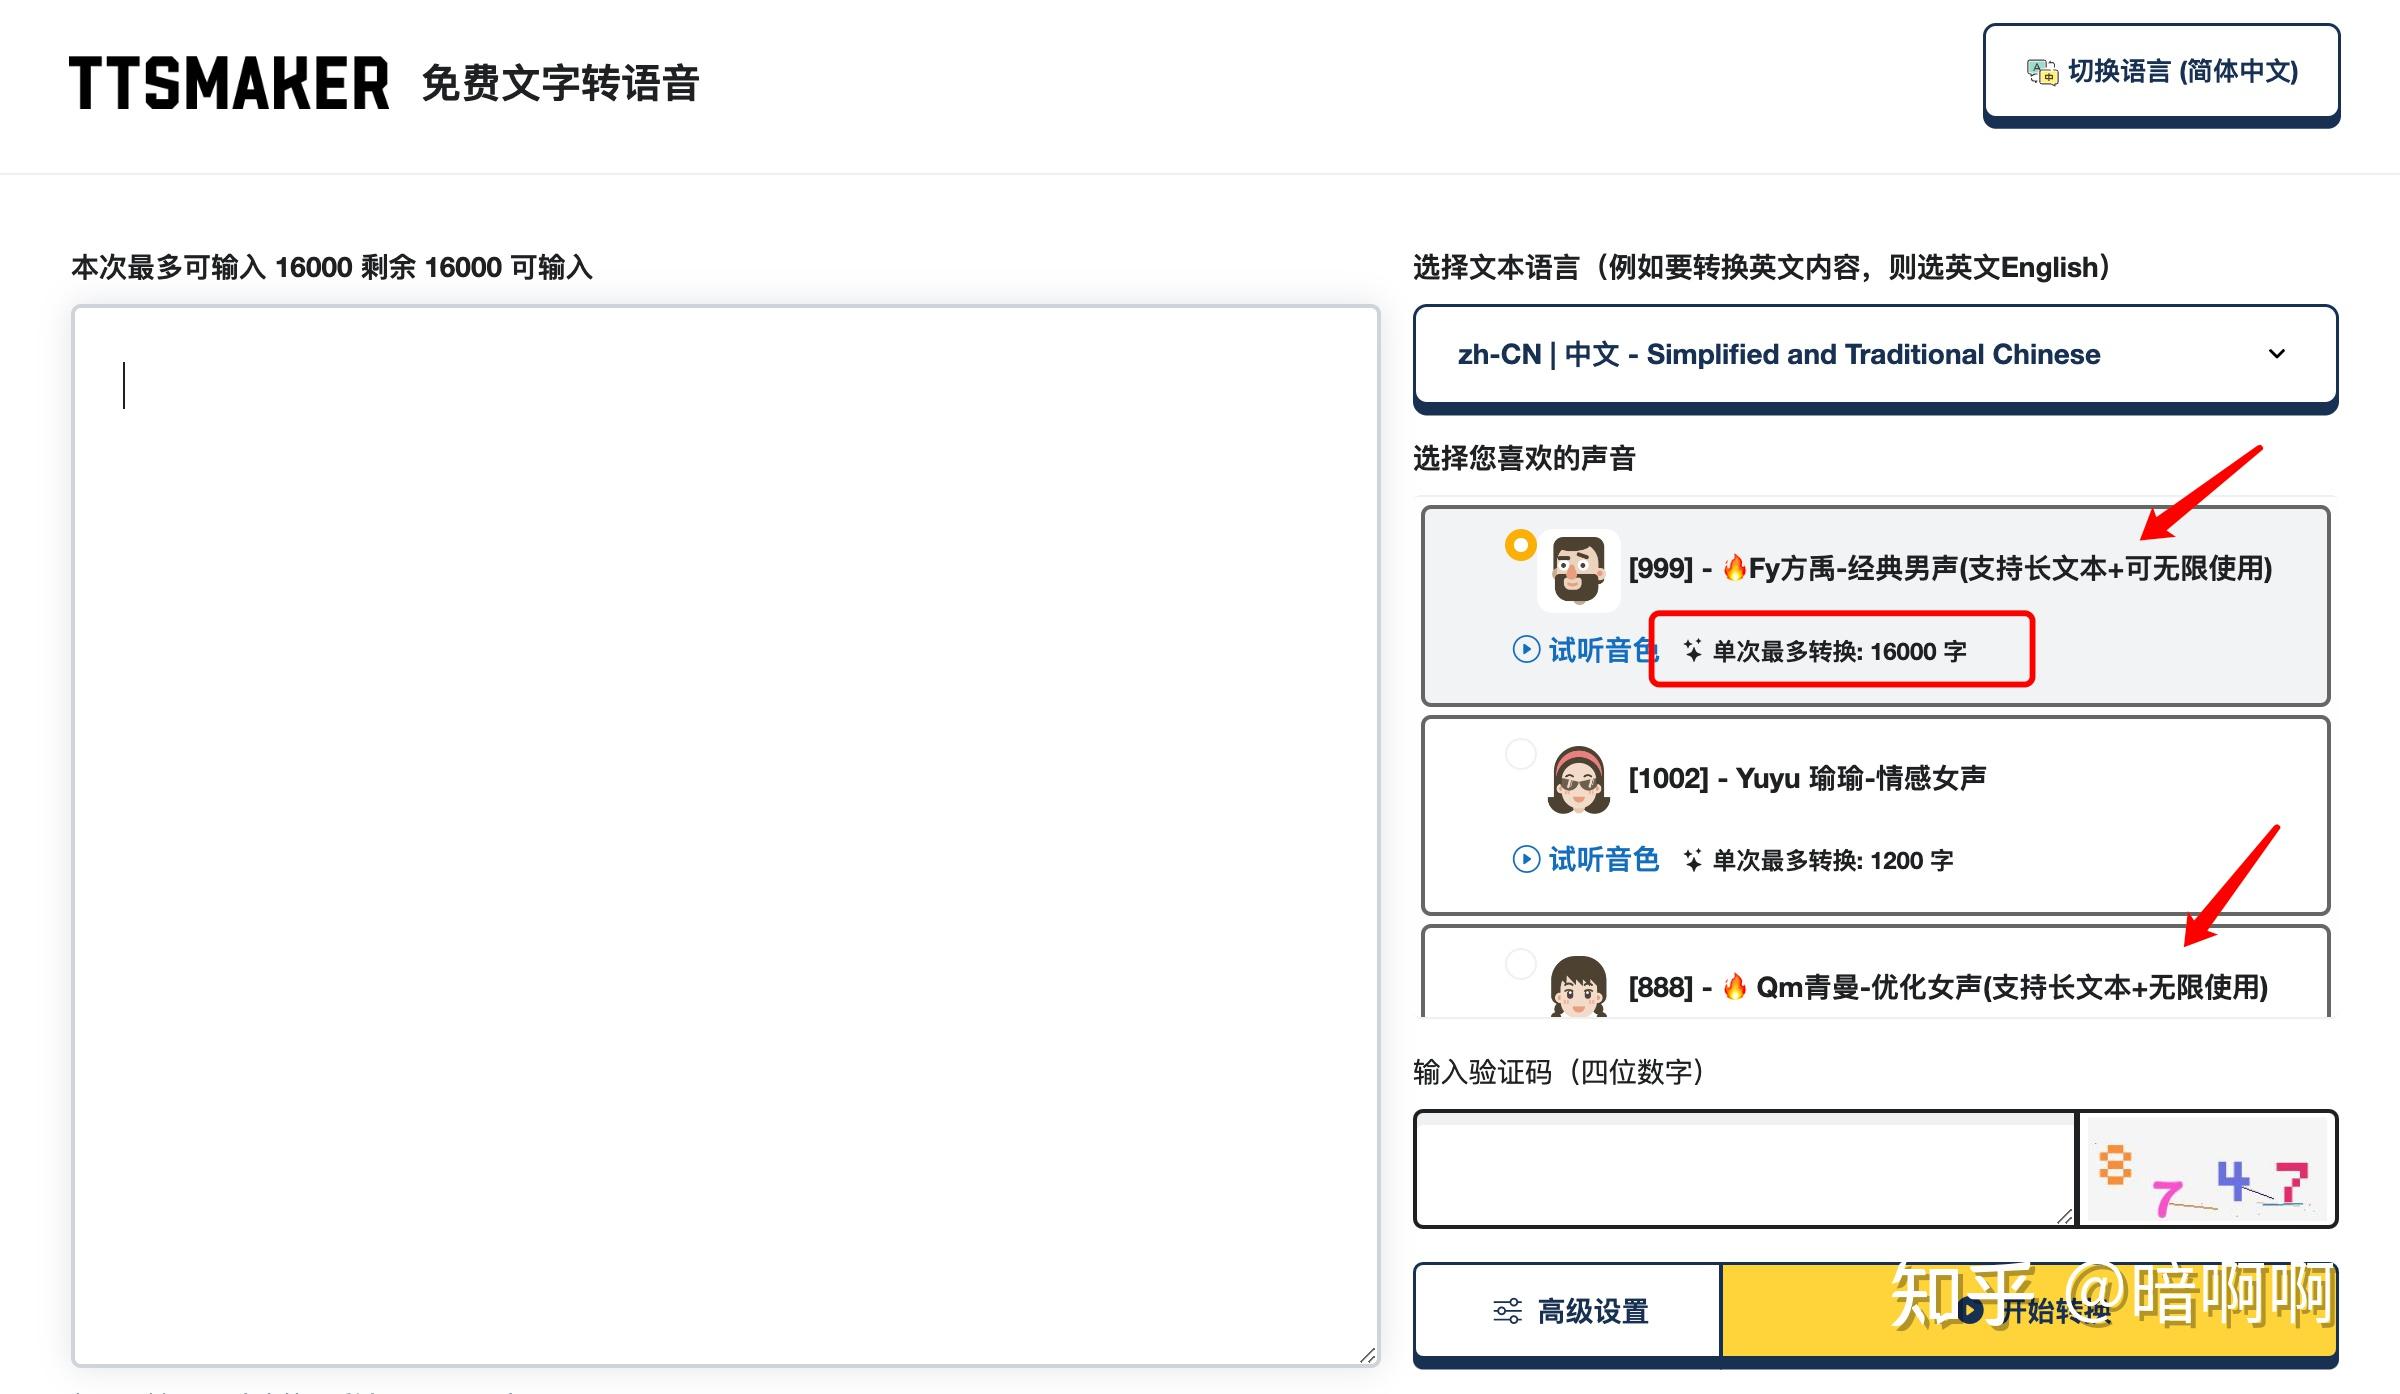
Task: Open 切换语言 (简体中文) language switcher
Action: (x=2161, y=72)
